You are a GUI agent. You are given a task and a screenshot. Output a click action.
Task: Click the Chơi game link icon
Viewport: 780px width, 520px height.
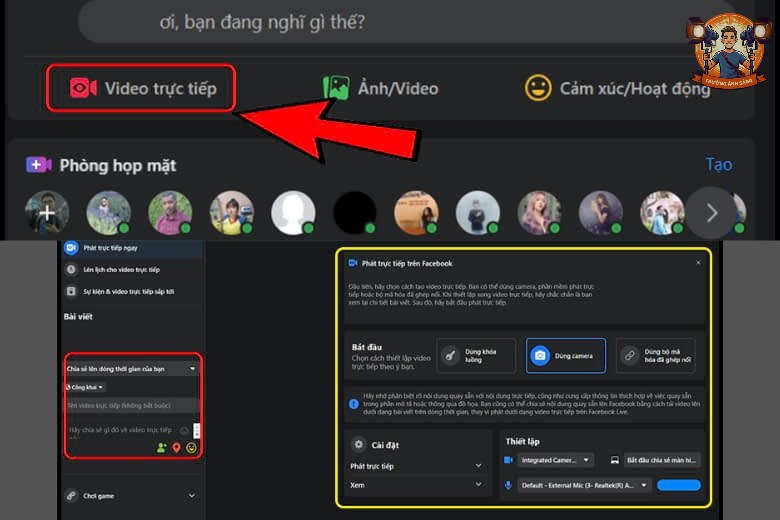click(x=71, y=496)
